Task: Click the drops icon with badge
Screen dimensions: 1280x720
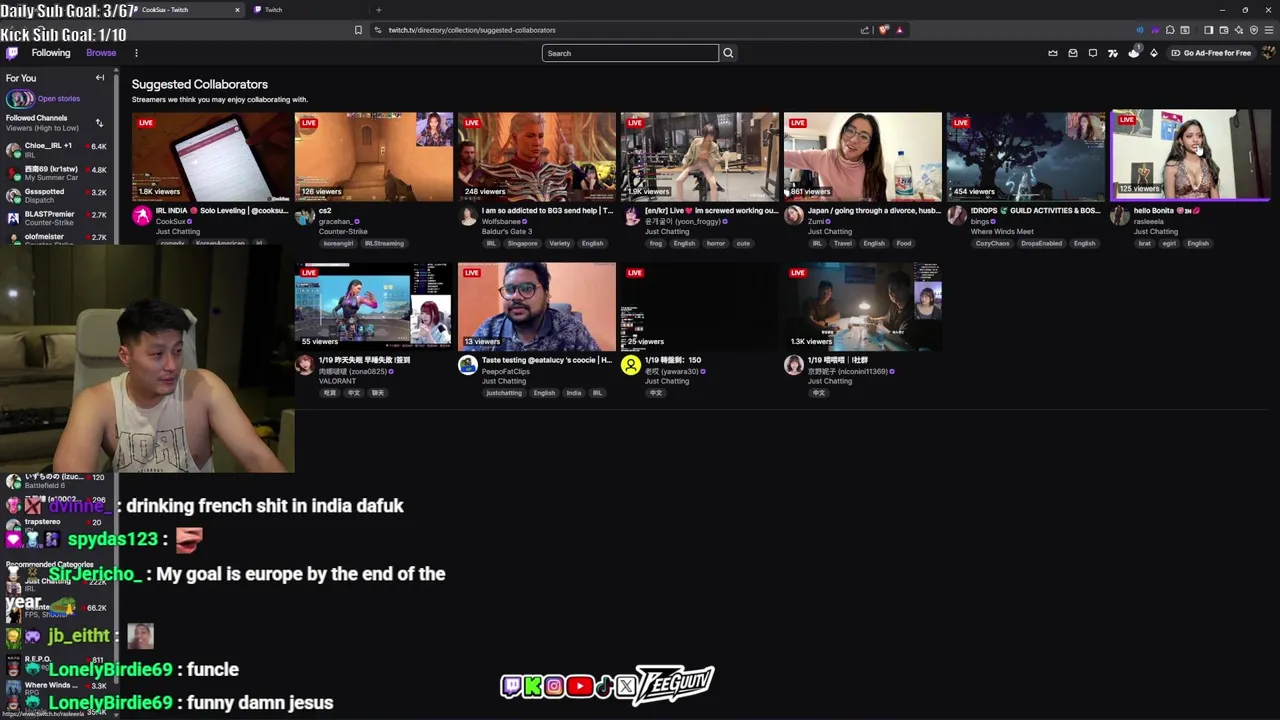Action: point(1134,53)
